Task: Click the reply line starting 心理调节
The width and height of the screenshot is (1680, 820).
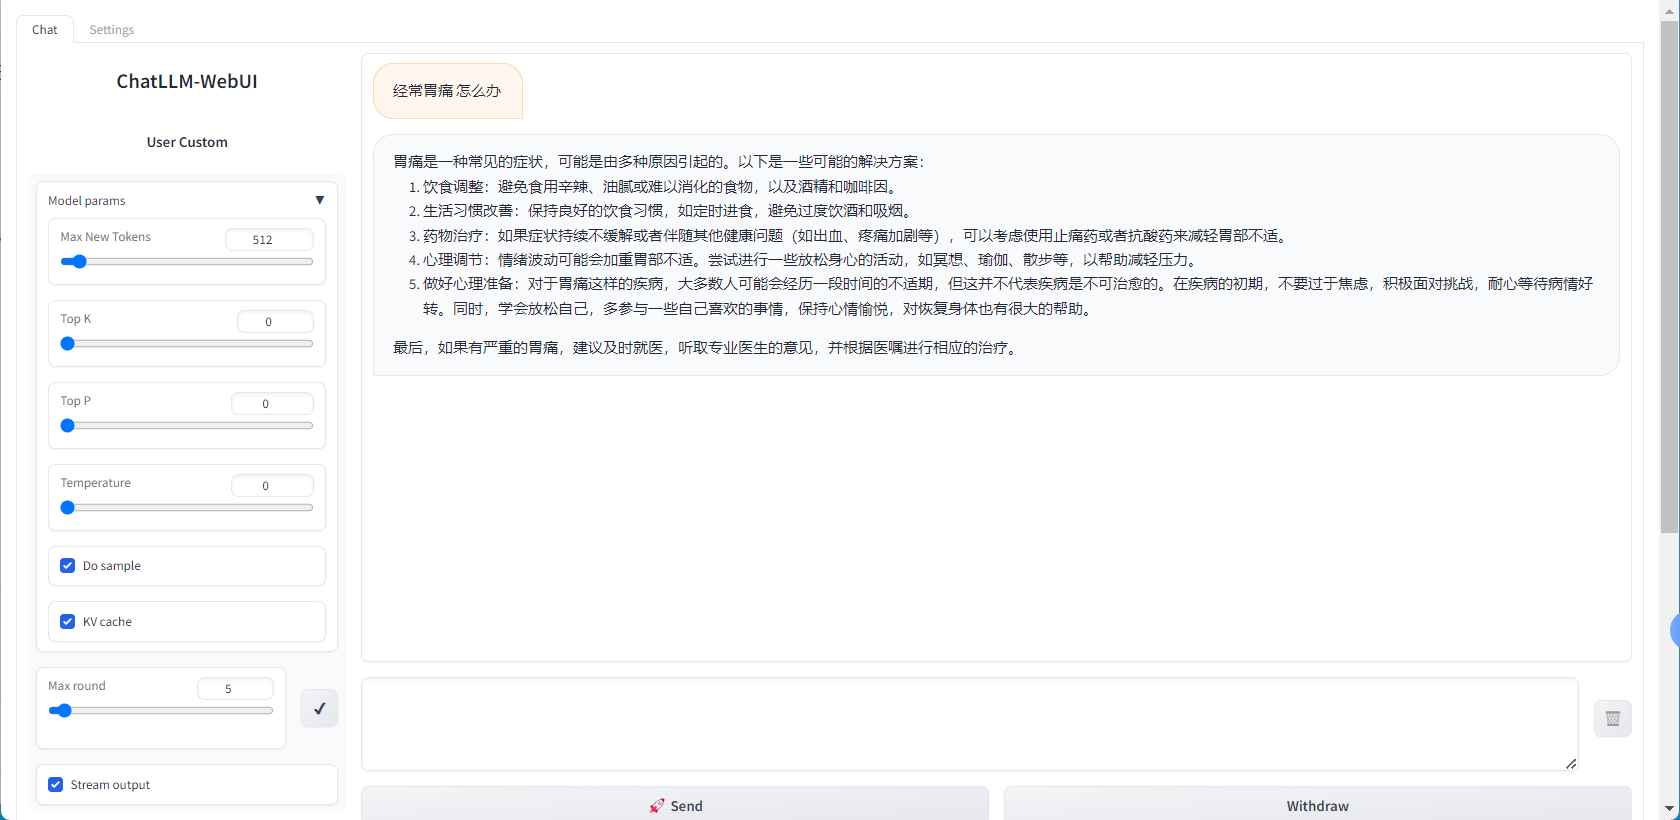Action: [811, 260]
